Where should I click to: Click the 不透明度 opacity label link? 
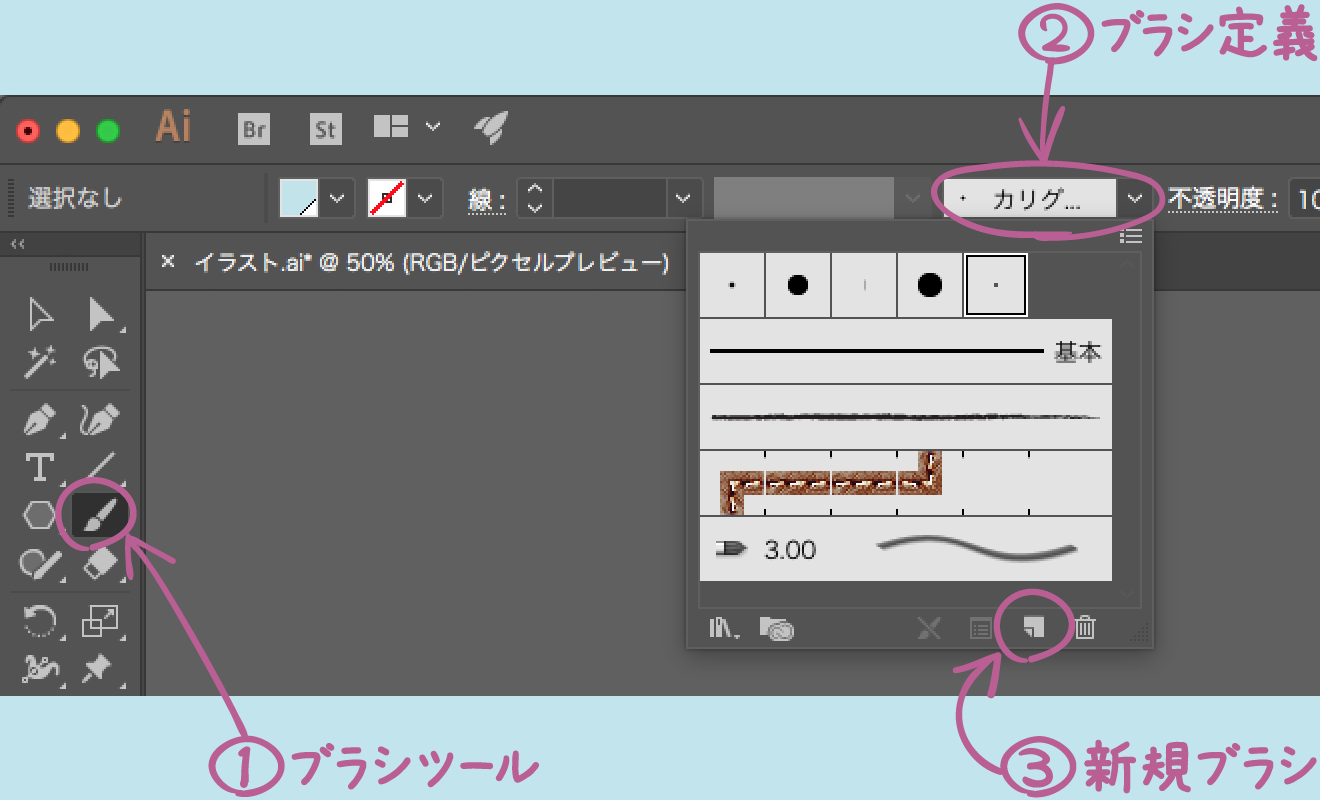[1223, 199]
